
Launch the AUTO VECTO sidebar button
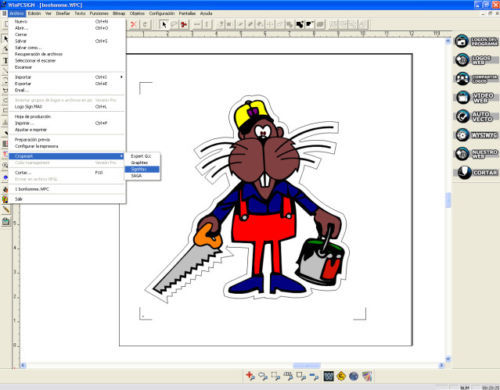coord(476,116)
